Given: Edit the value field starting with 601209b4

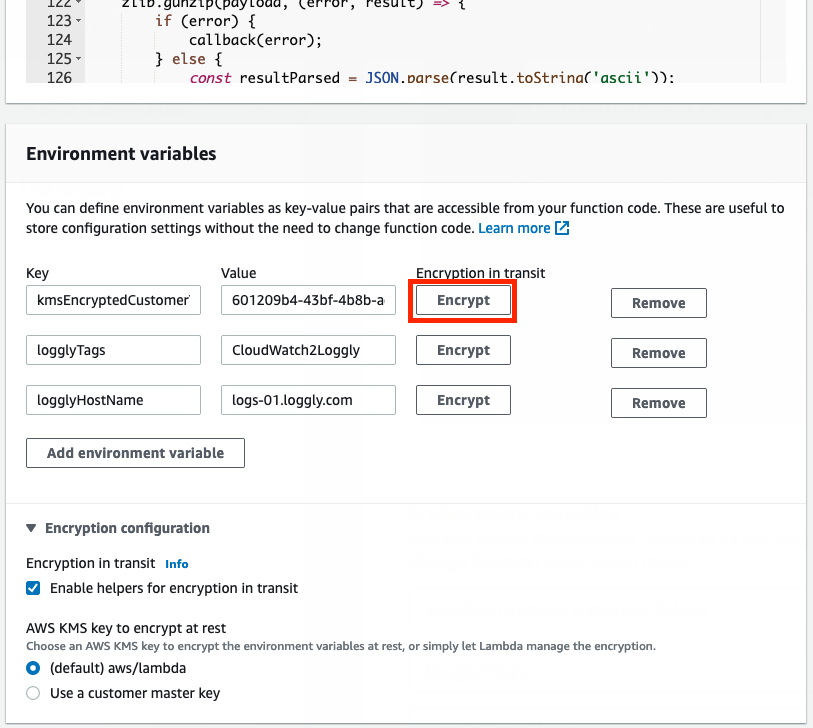Looking at the screenshot, I should (x=308, y=300).
